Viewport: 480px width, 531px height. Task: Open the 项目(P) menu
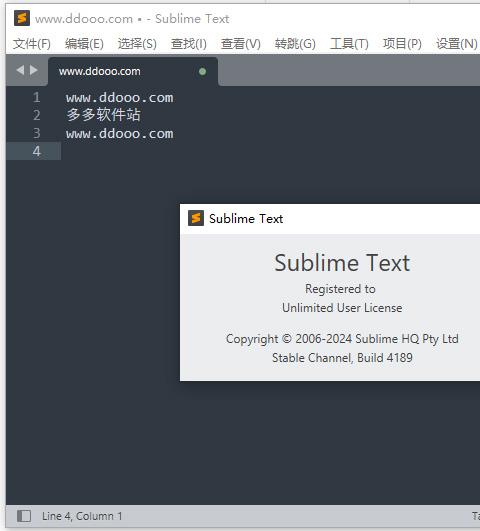pos(402,44)
